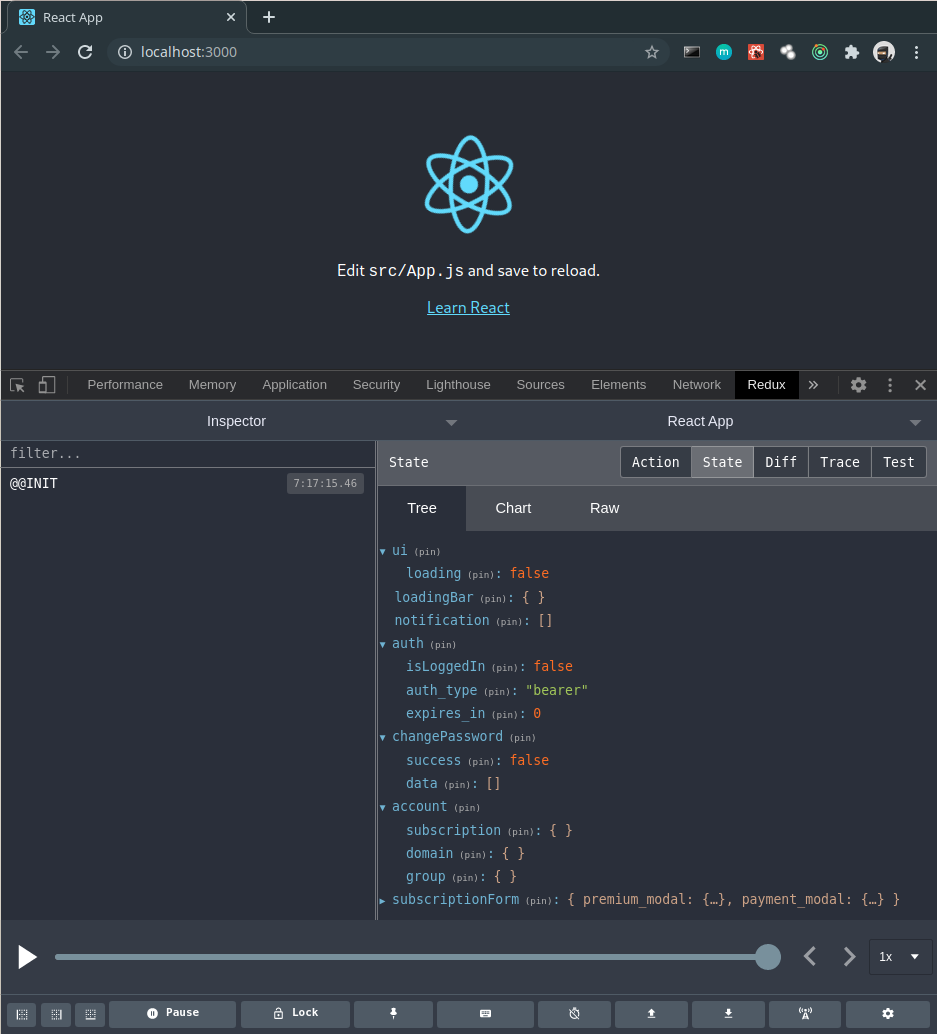937x1034 pixels.
Task: Switch to the Raw tab
Action: [605, 508]
